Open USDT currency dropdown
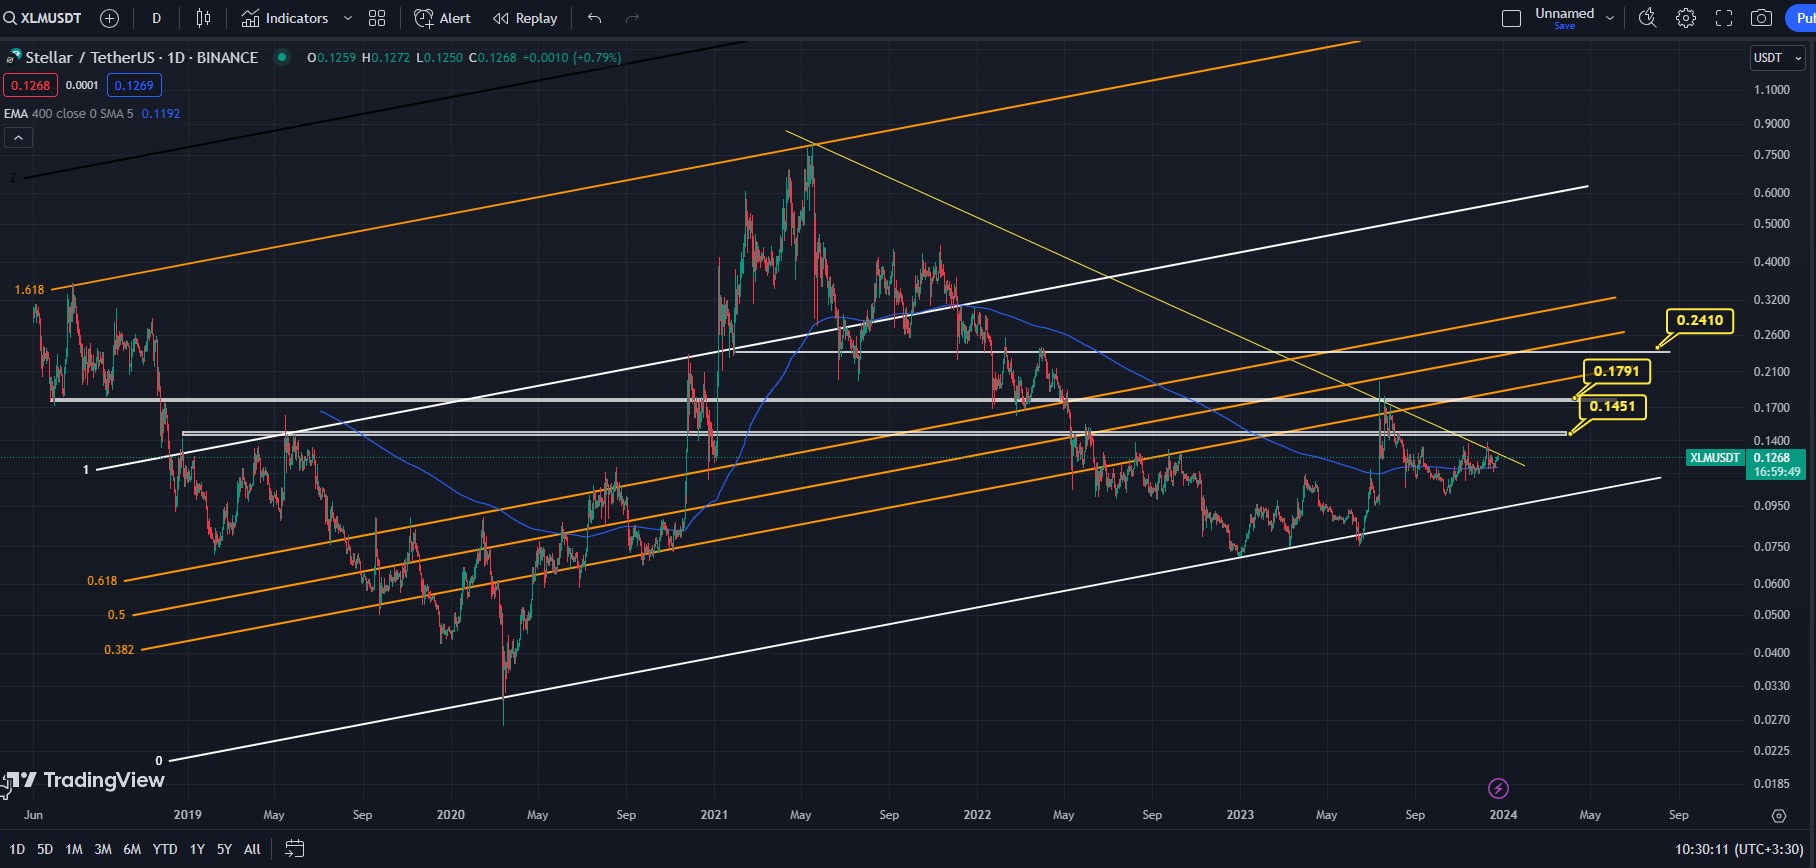1816x868 pixels. (x=1778, y=58)
